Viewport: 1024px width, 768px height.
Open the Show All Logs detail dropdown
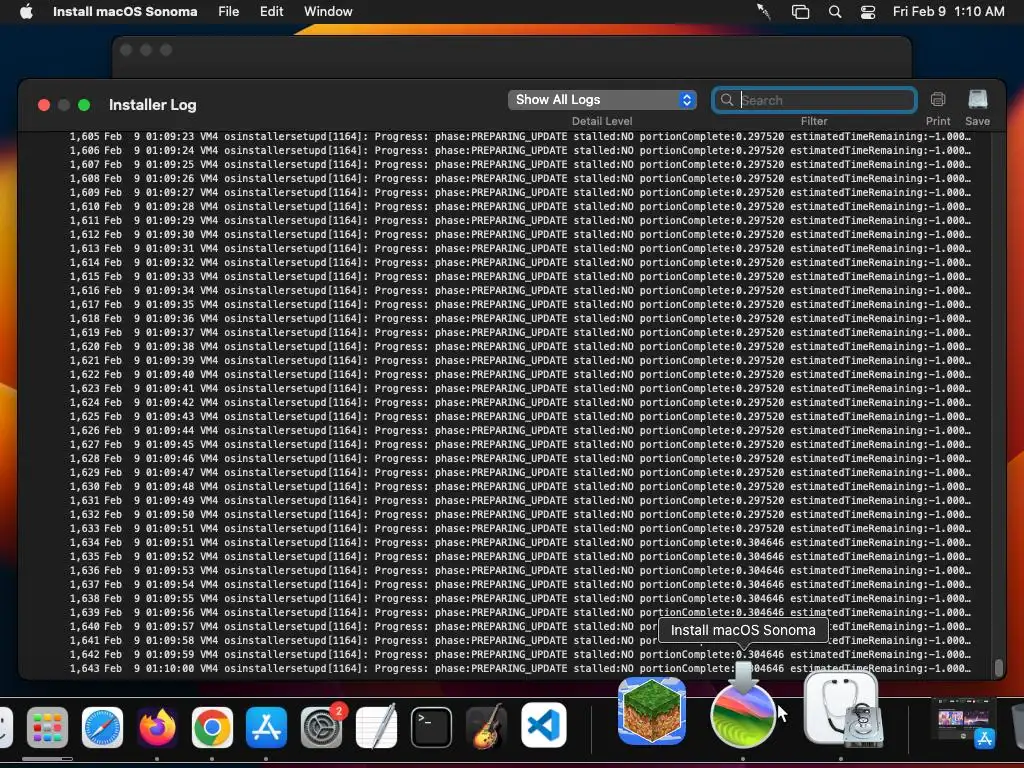tap(602, 99)
